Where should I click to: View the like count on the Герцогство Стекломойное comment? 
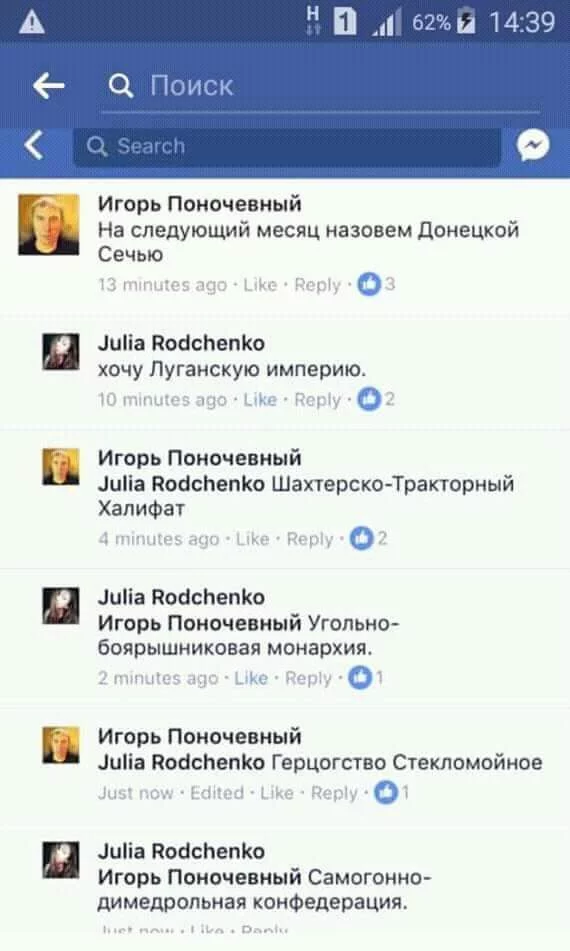[392, 792]
